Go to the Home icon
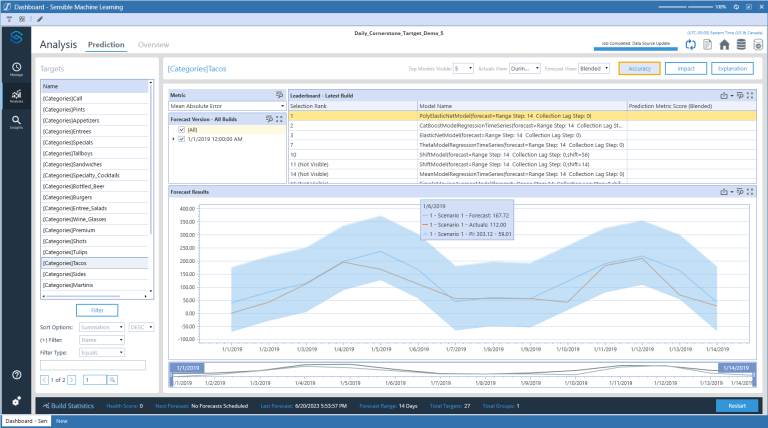Viewport: 768px width, 428px height. (724, 44)
